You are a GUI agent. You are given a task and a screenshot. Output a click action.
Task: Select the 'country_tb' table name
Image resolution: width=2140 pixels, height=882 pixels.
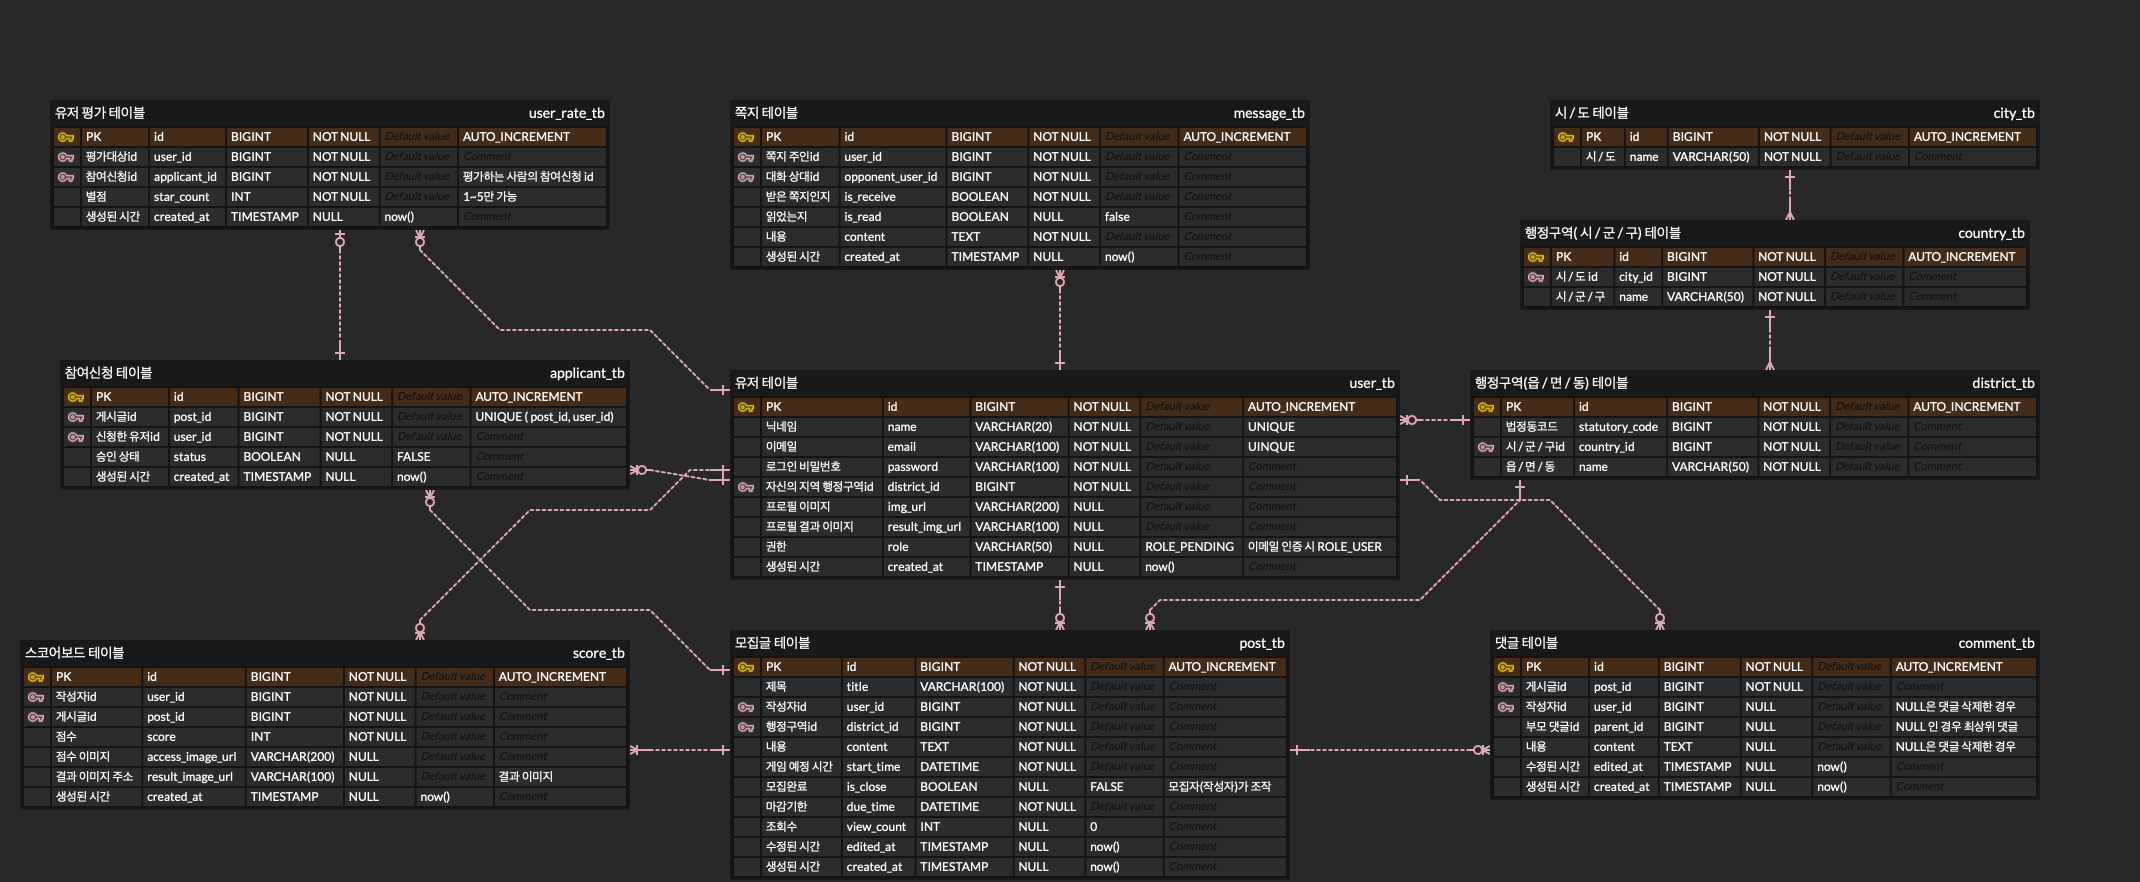1991,233
